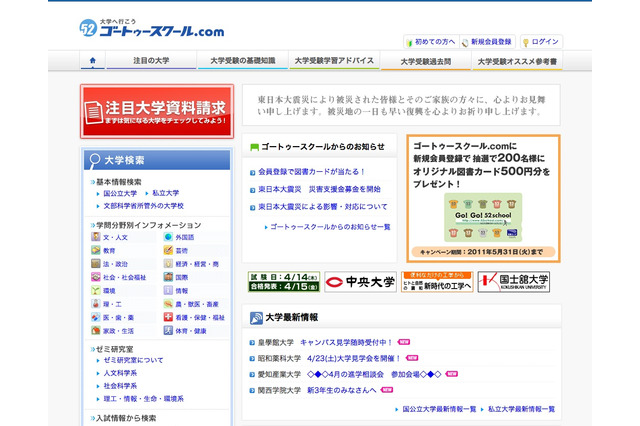Open 東日本大震災 災害支援金募金を開始 notice

319,189
